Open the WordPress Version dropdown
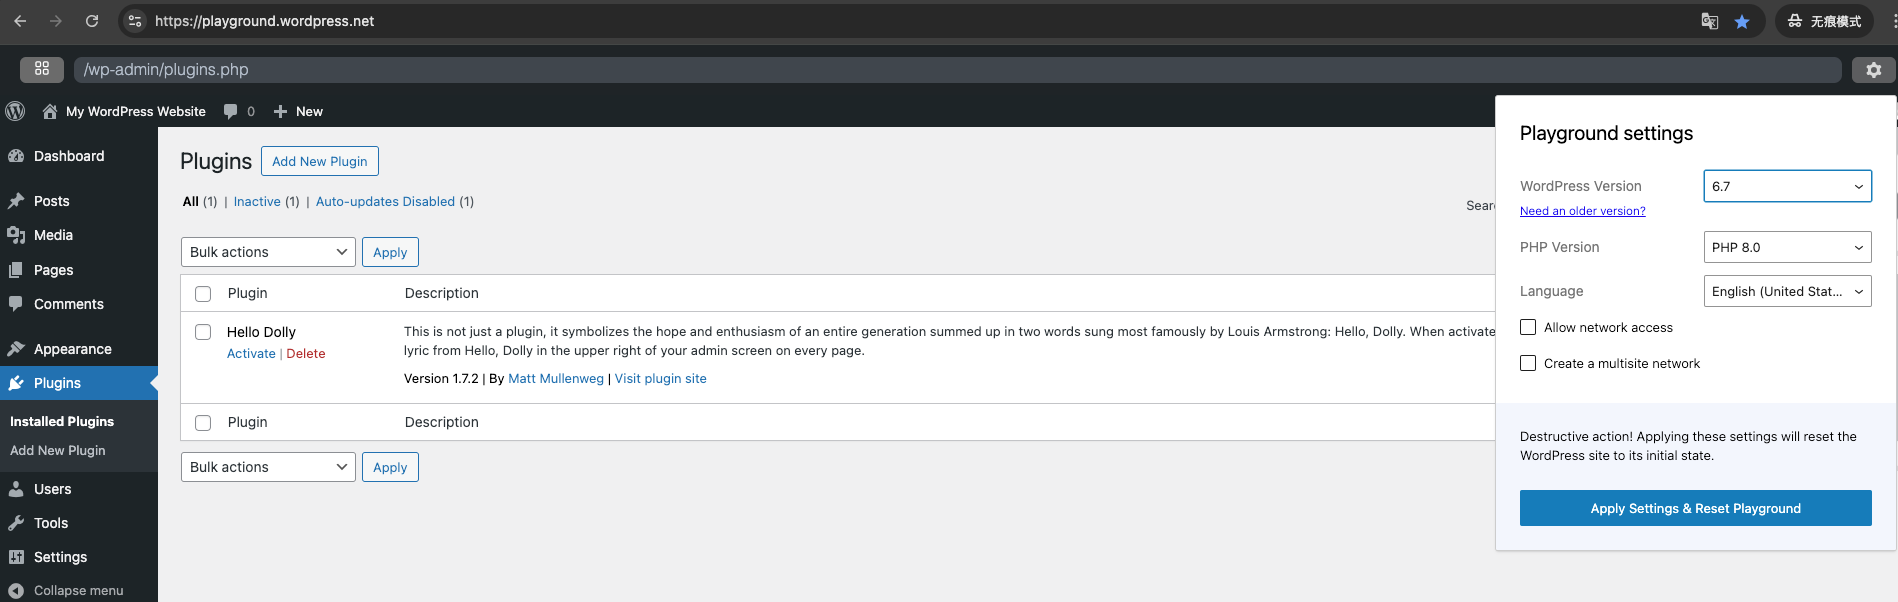Image resolution: width=1898 pixels, height=602 pixels. click(1787, 186)
